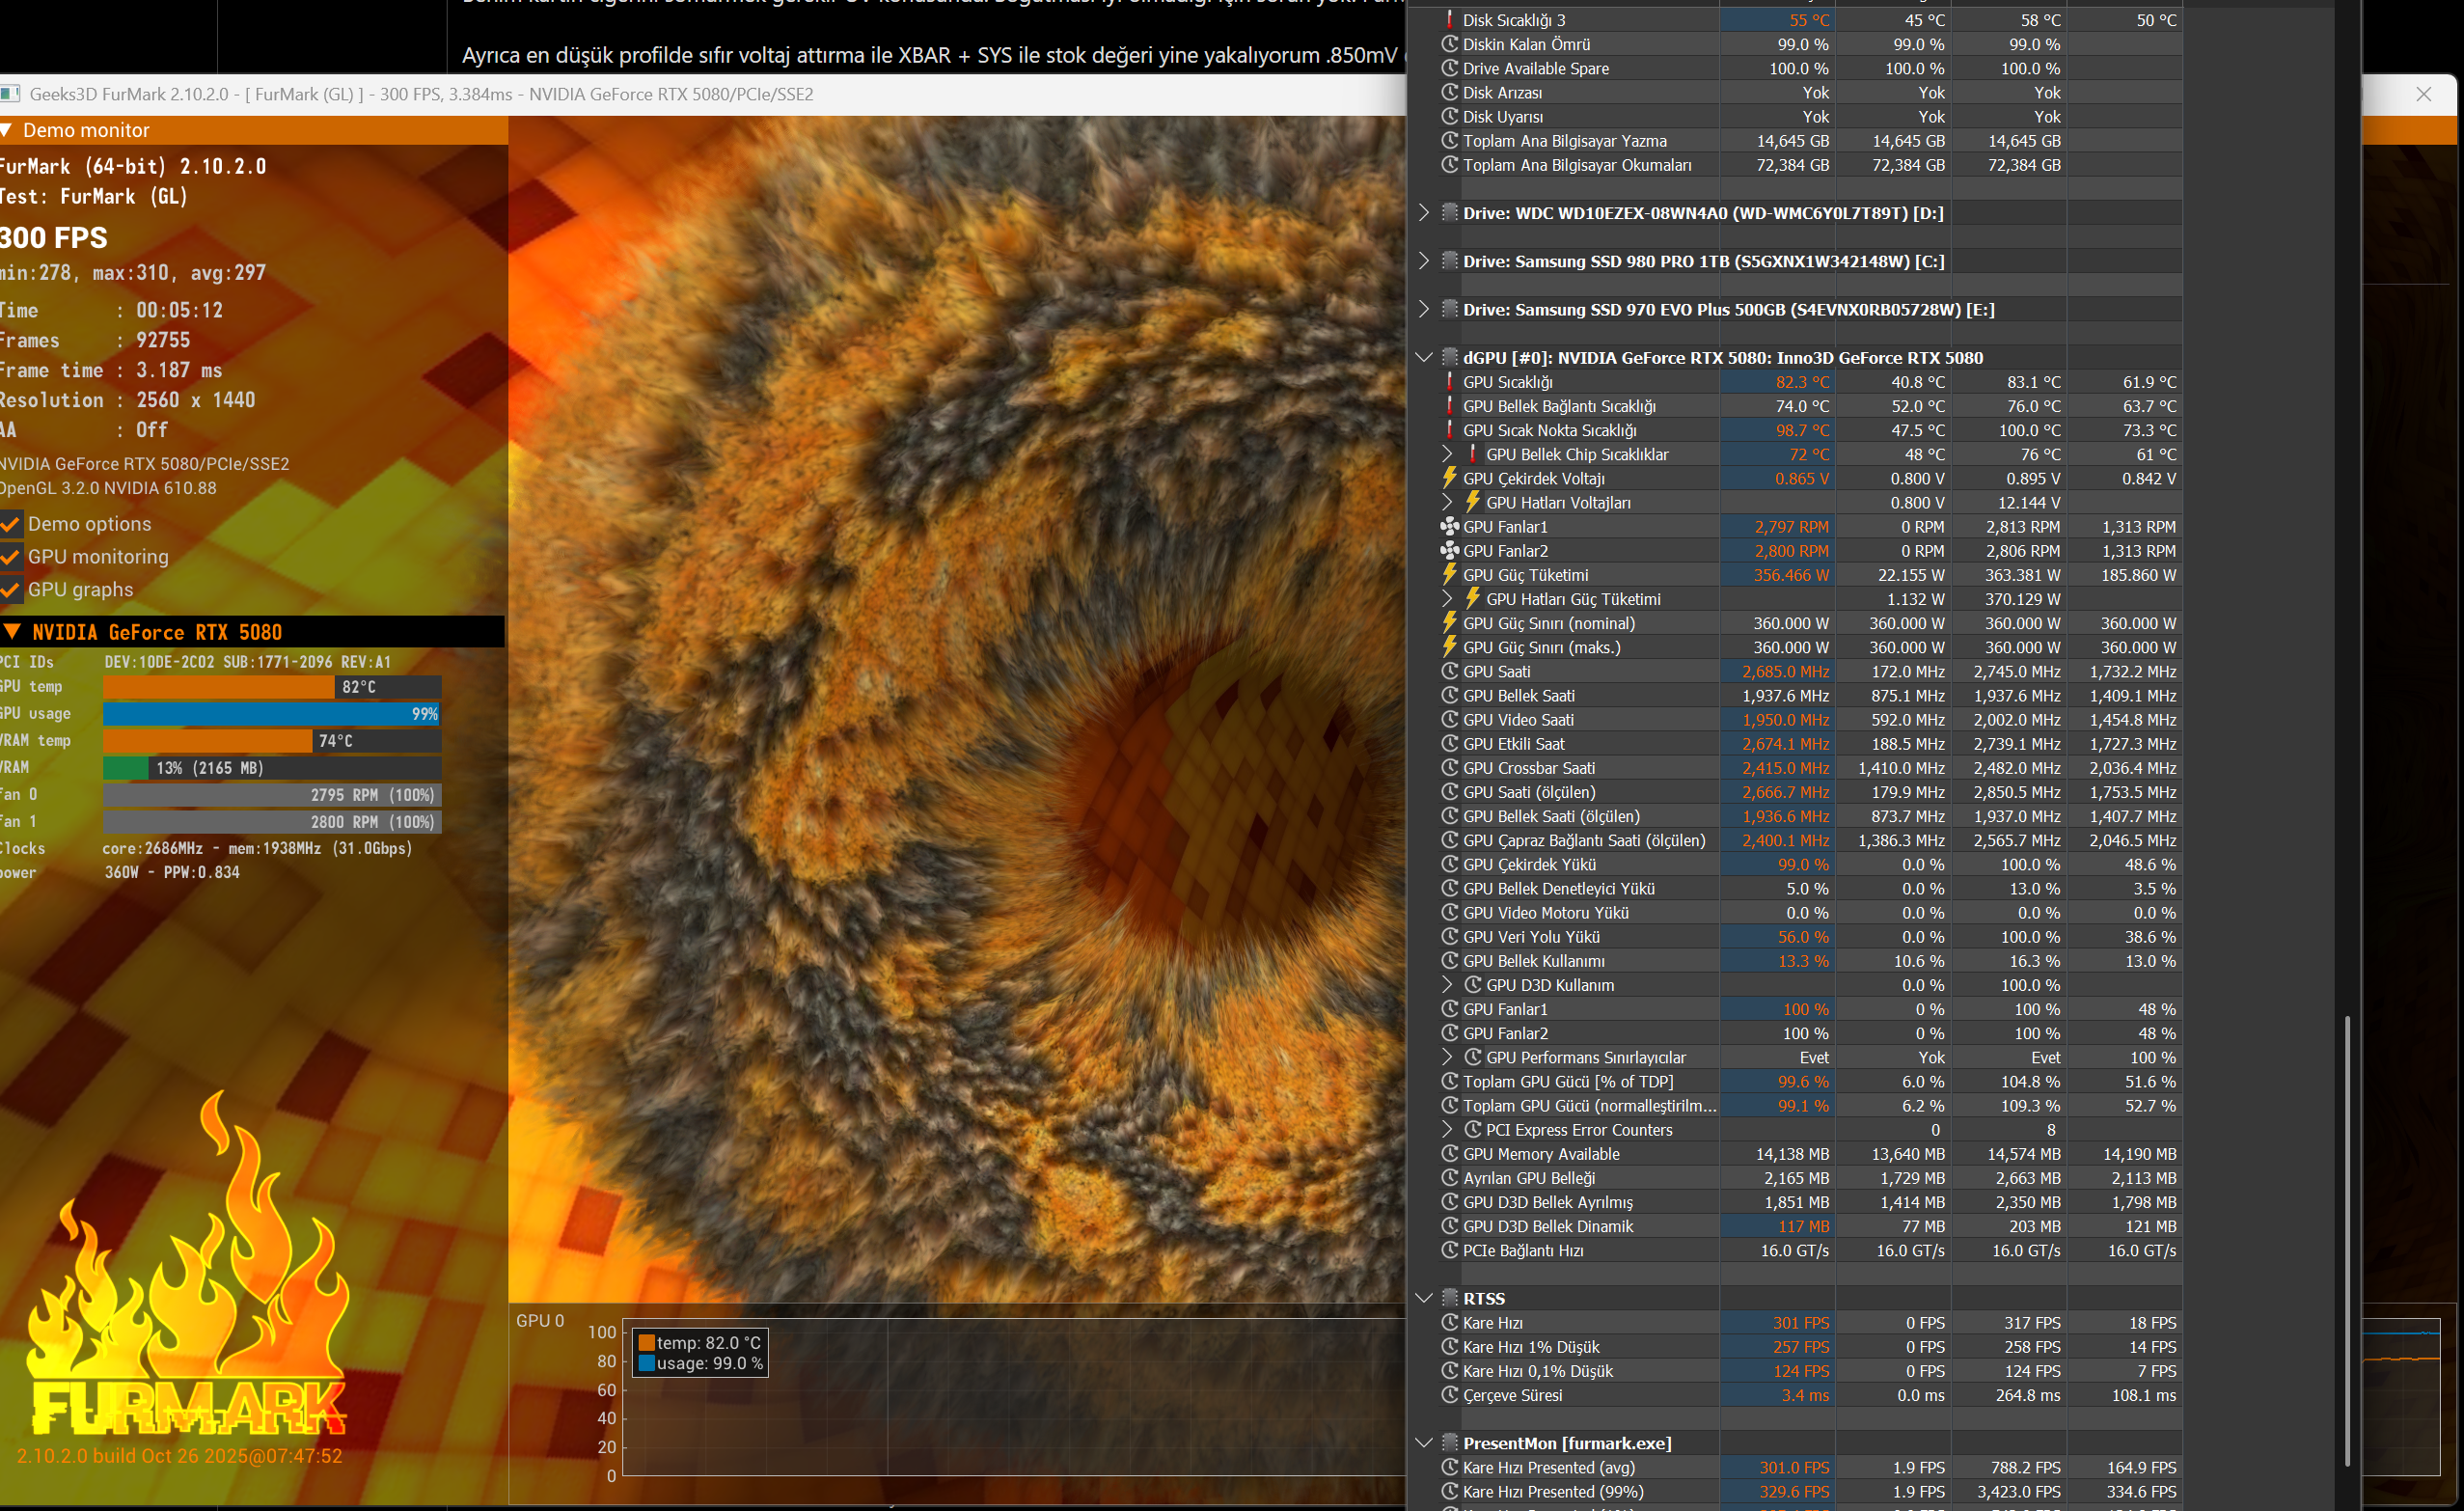The image size is (2464, 1511).
Task: Expand the WDC WD10EZEX drive D: node
Action: tap(1424, 213)
